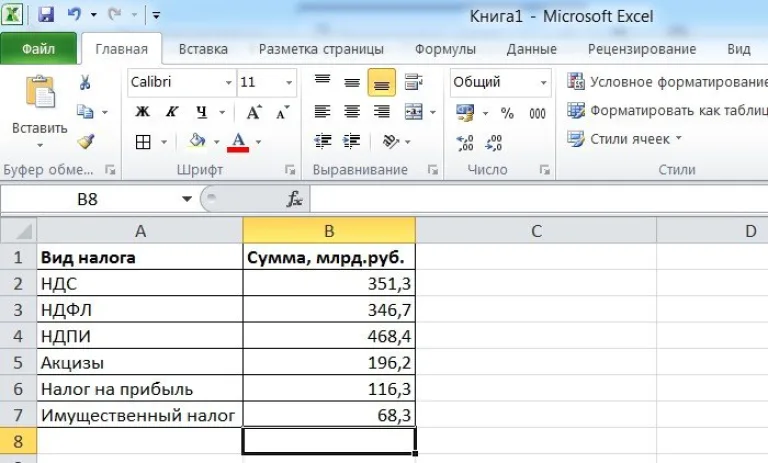
Task: Align cell text to the right
Action: coord(382,112)
